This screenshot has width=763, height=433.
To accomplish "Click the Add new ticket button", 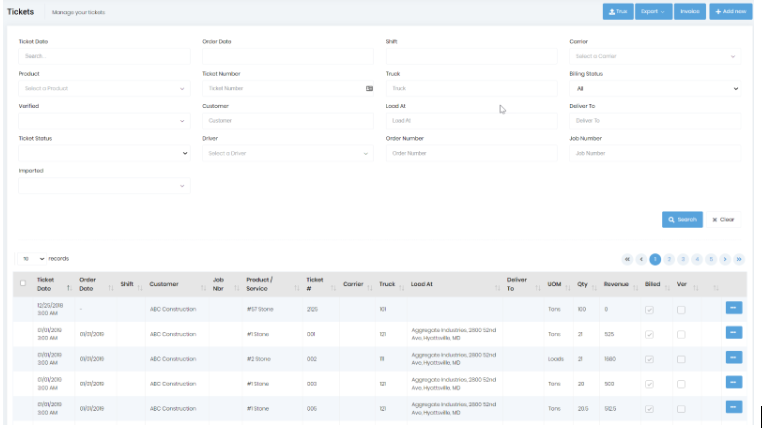I will [730, 12].
